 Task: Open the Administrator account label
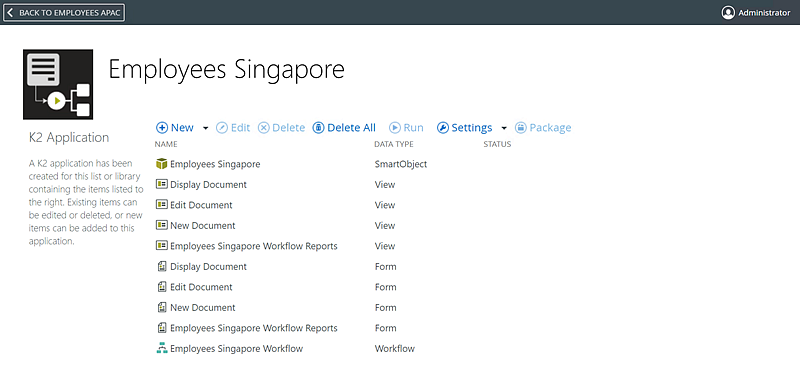tap(764, 13)
